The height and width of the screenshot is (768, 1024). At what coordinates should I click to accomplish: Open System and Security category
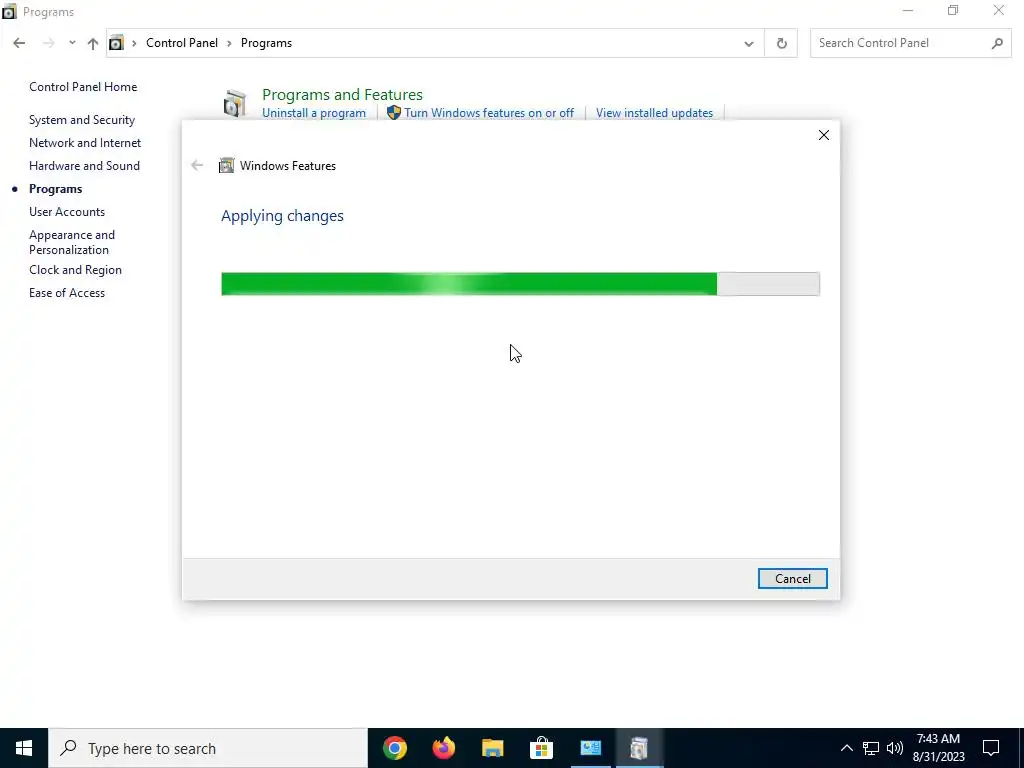(x=82, y=120)
